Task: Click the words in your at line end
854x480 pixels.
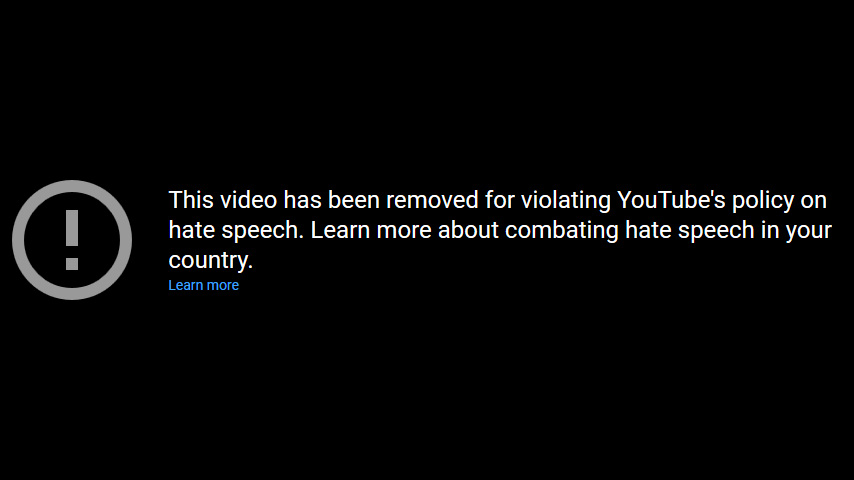Action: [x=796, y=230]
